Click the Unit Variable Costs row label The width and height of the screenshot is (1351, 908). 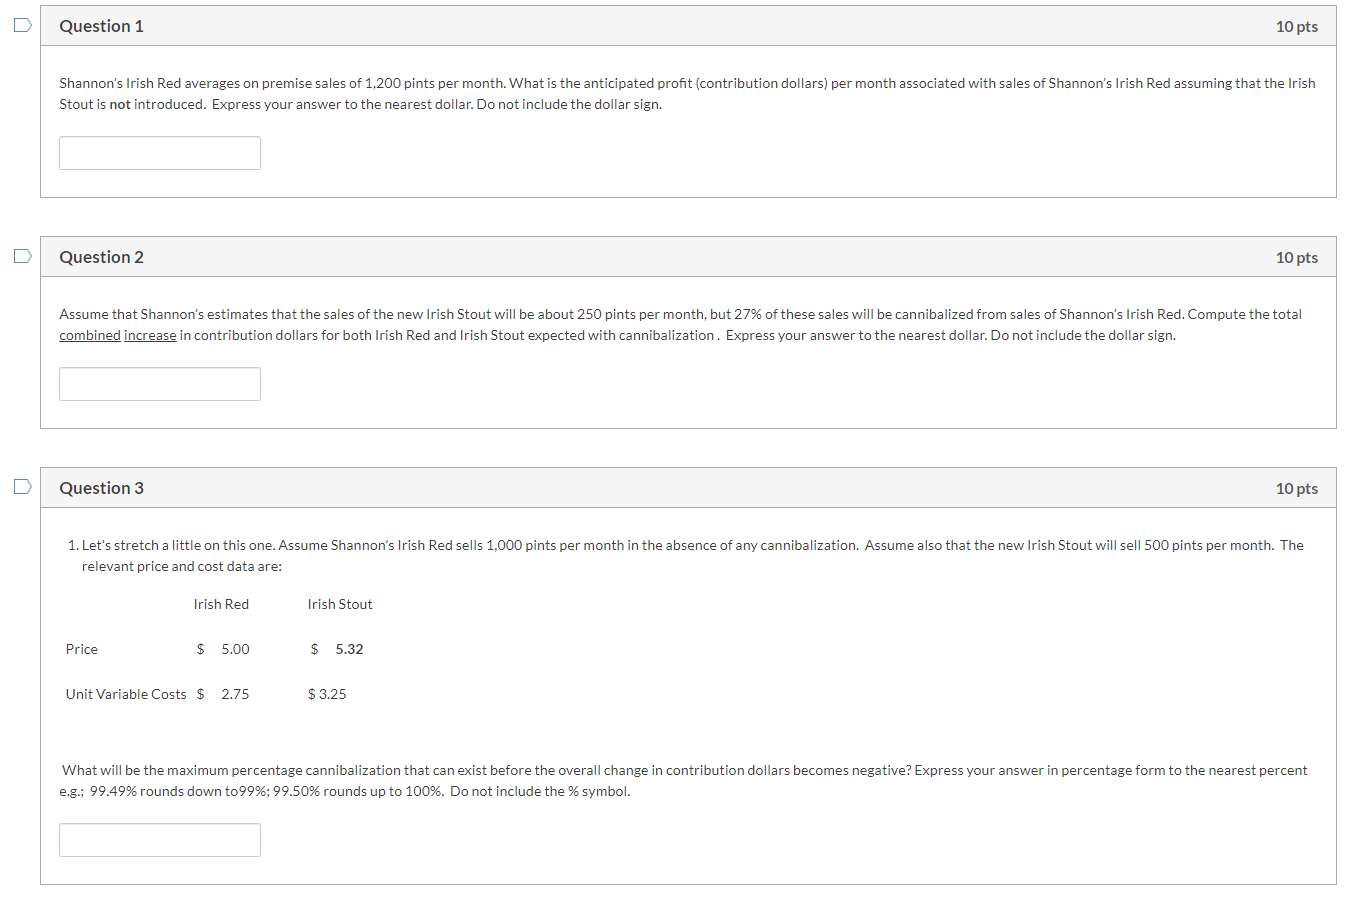click(126, 694)
